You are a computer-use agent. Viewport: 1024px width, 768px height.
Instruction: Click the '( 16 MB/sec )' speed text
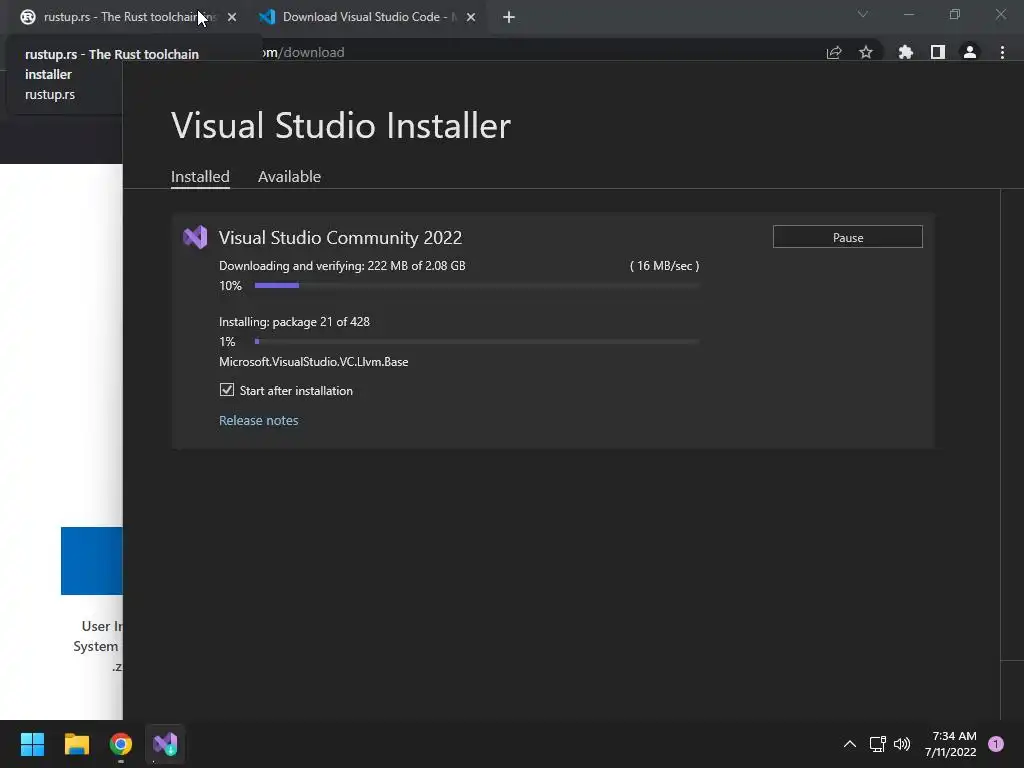pyautogui.click(x=664, y=266)
